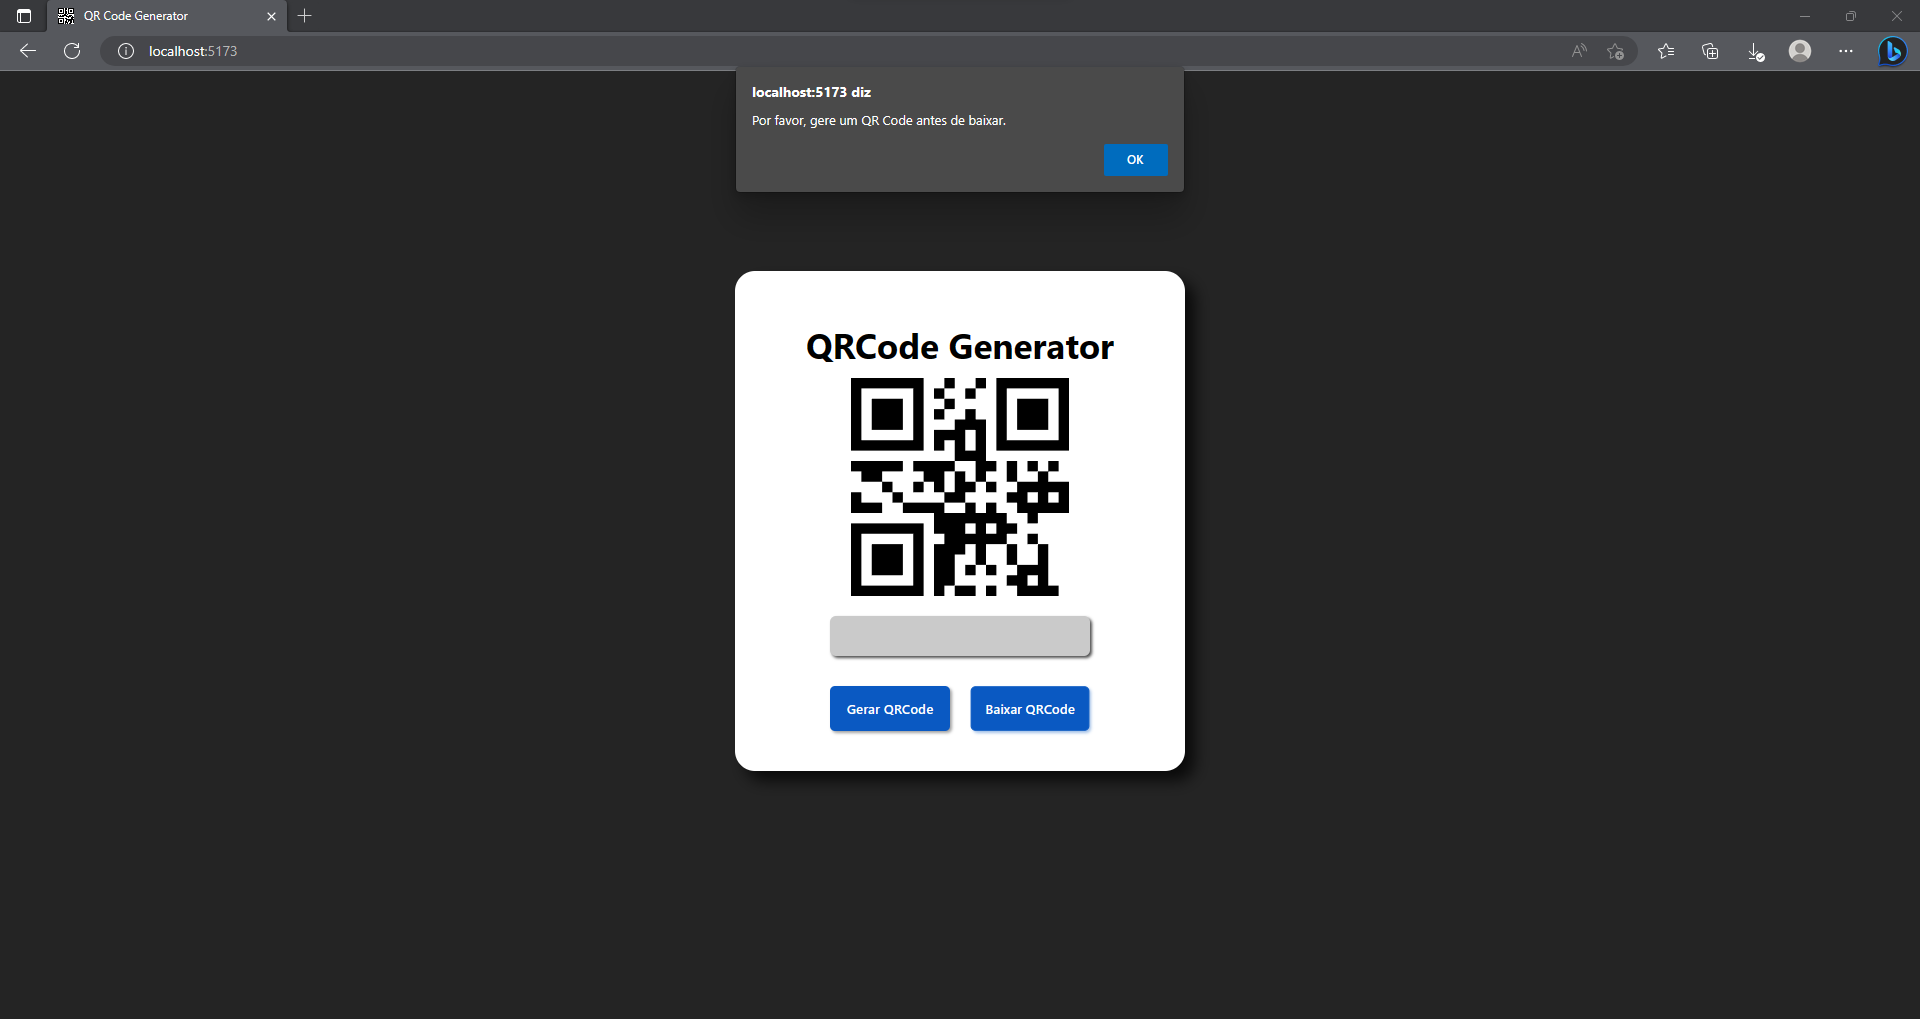
Task: Click the empty text input field
Action: coord(959,637)
